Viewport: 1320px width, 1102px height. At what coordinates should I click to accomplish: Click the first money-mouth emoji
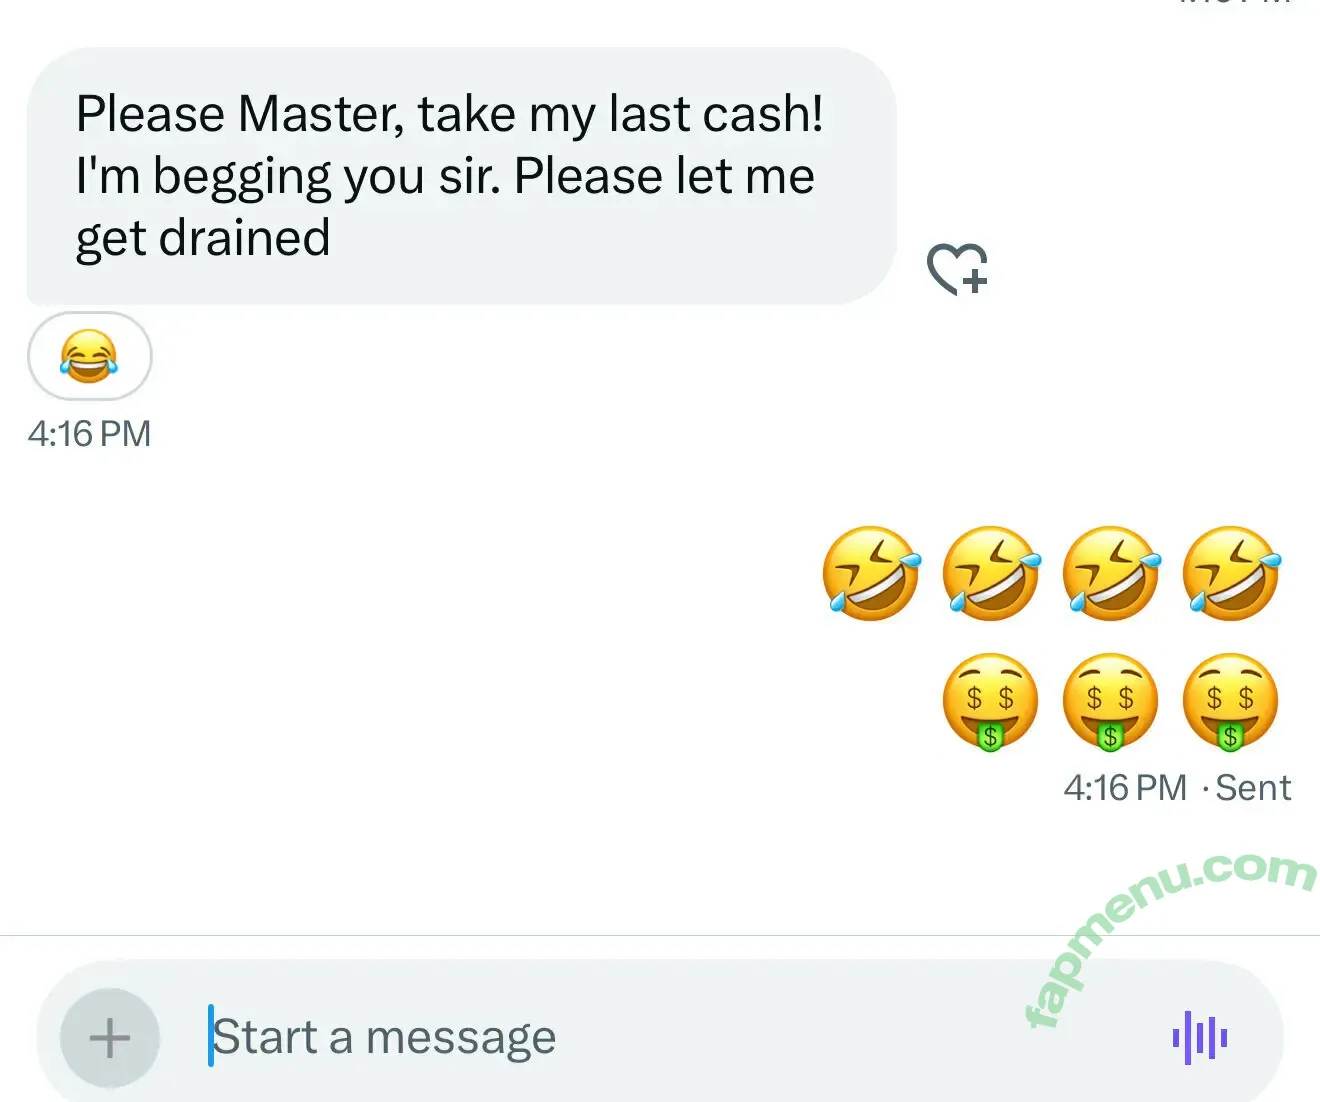tap(990, 701)
